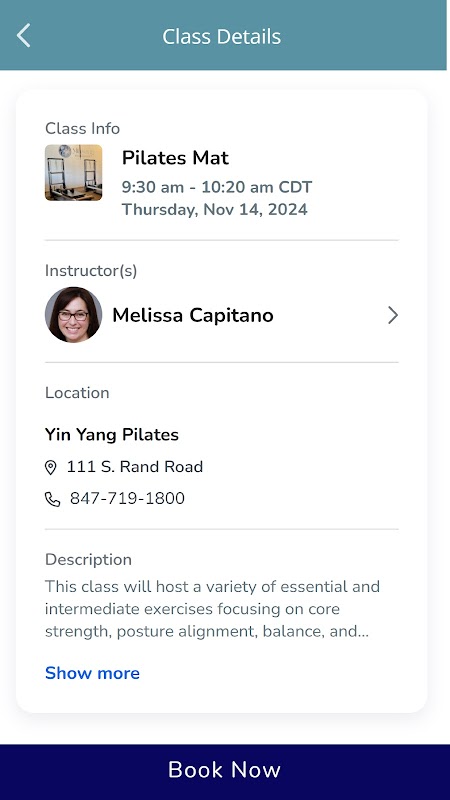Click the truncated description paragraph
The image size is (450, 800).
pos(212,609)
